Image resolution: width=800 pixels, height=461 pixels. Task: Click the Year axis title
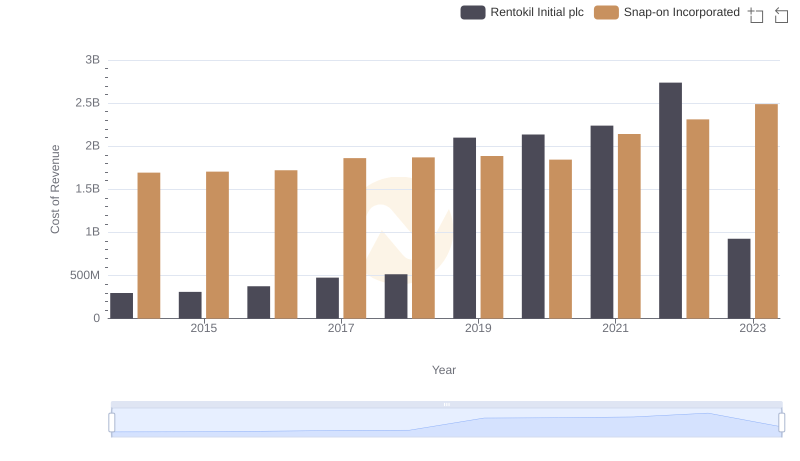click(x=444, y=370)
